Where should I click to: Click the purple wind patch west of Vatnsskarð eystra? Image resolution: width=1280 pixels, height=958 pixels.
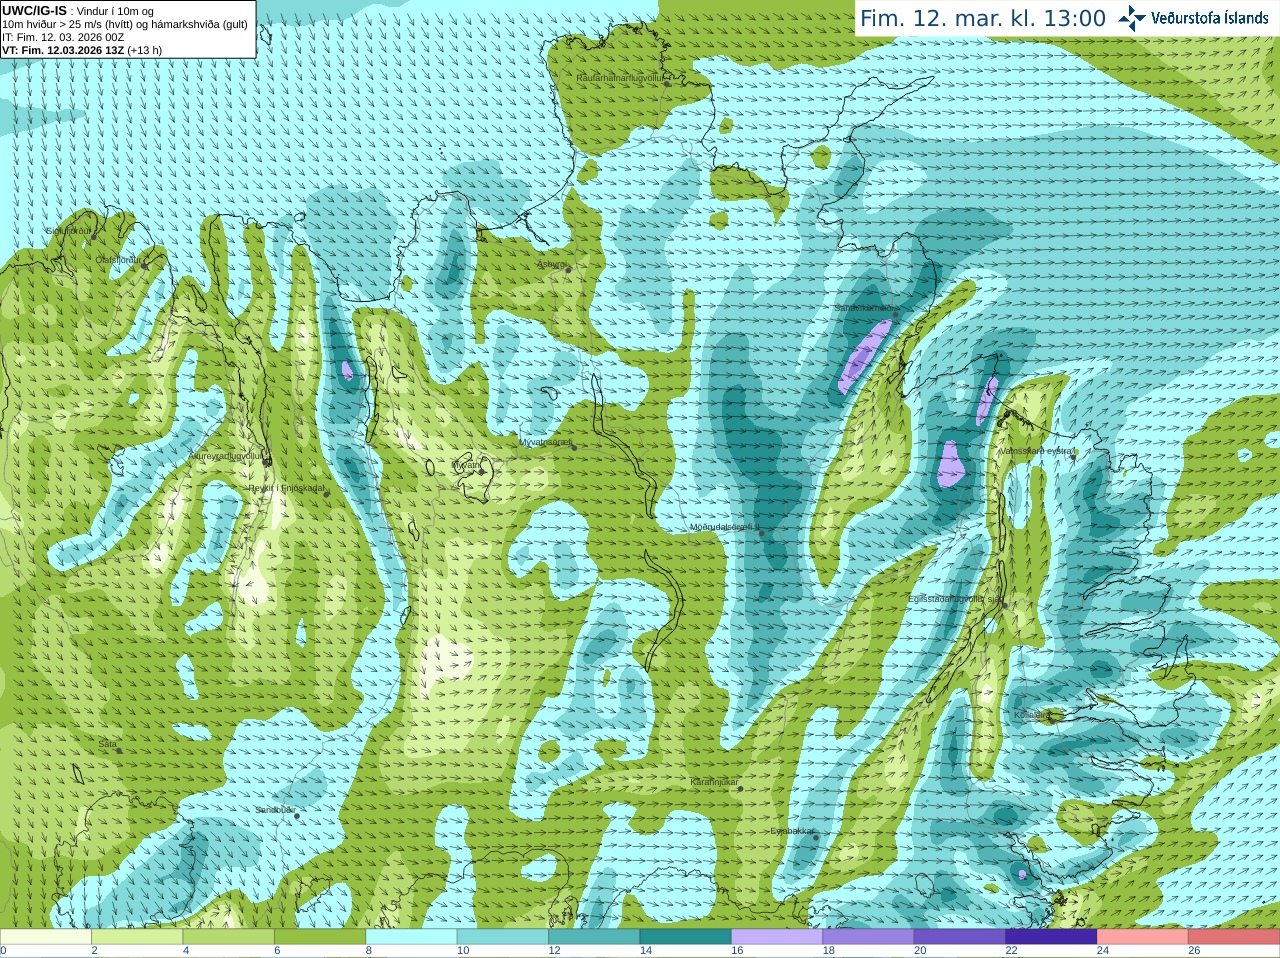click(951, 463)
